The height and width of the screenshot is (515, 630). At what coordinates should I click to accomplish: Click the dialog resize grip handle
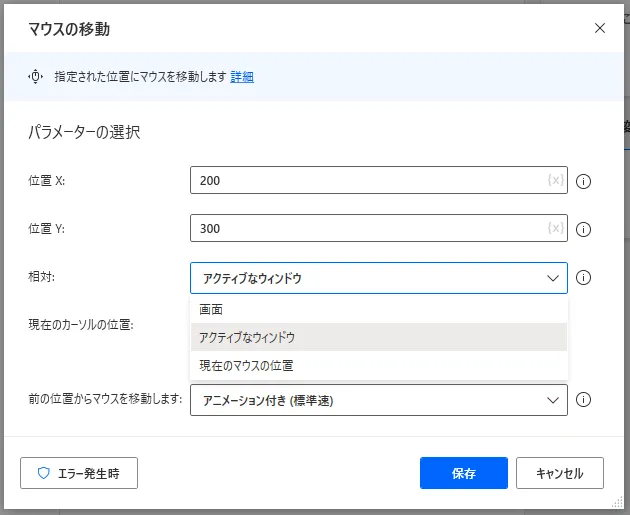[x=617, y=502]
